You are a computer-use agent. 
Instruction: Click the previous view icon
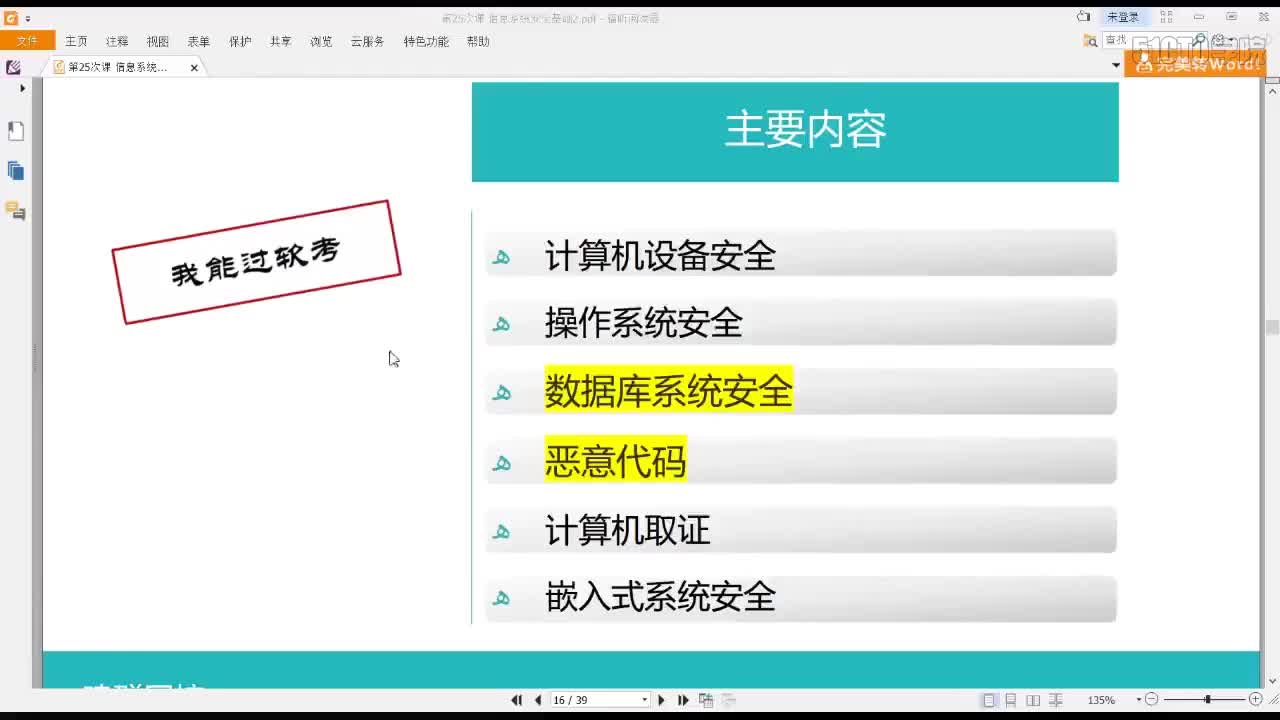706,700
